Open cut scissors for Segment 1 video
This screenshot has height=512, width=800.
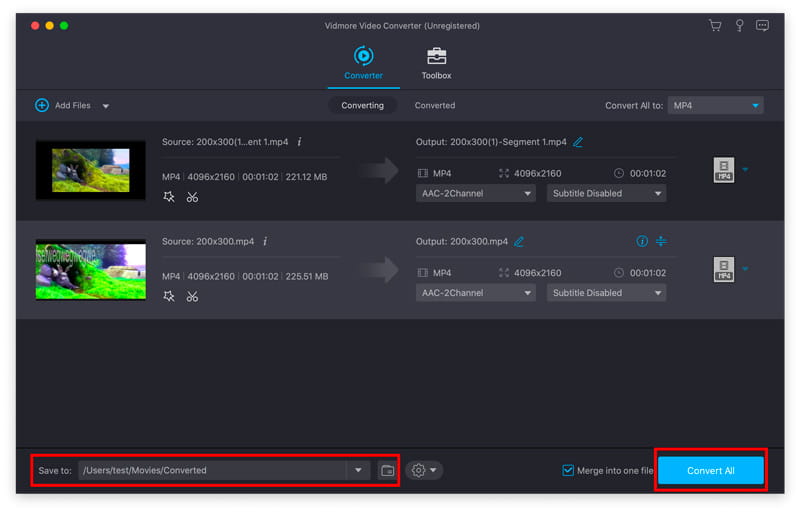tap(192, 197)
